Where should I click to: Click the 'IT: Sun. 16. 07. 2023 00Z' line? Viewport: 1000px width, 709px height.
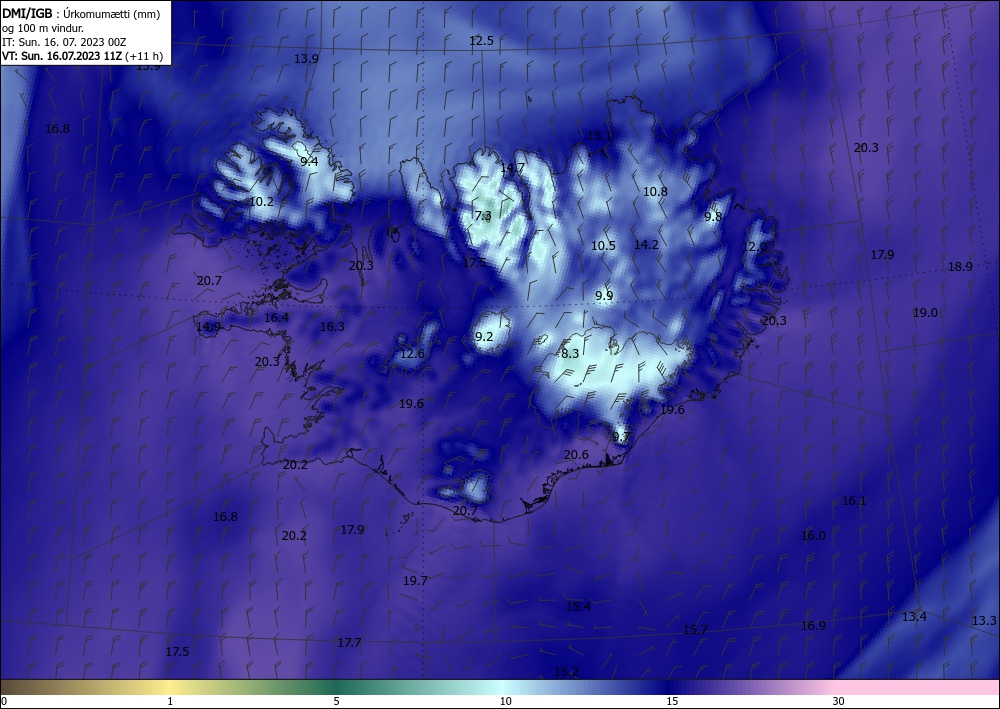click(x=64, y=42)
